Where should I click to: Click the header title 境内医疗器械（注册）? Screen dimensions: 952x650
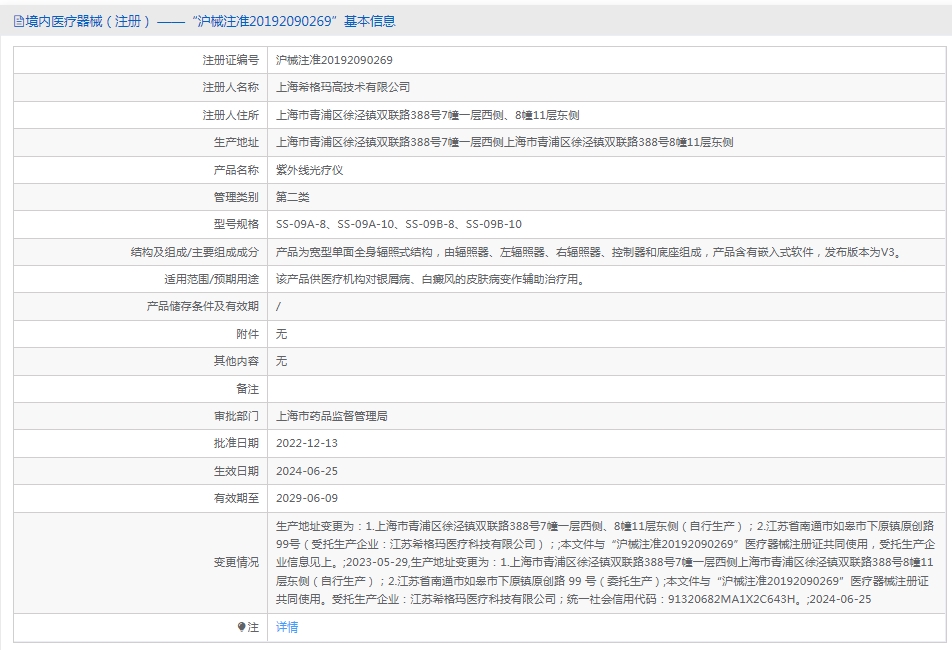tap(87, 21)
